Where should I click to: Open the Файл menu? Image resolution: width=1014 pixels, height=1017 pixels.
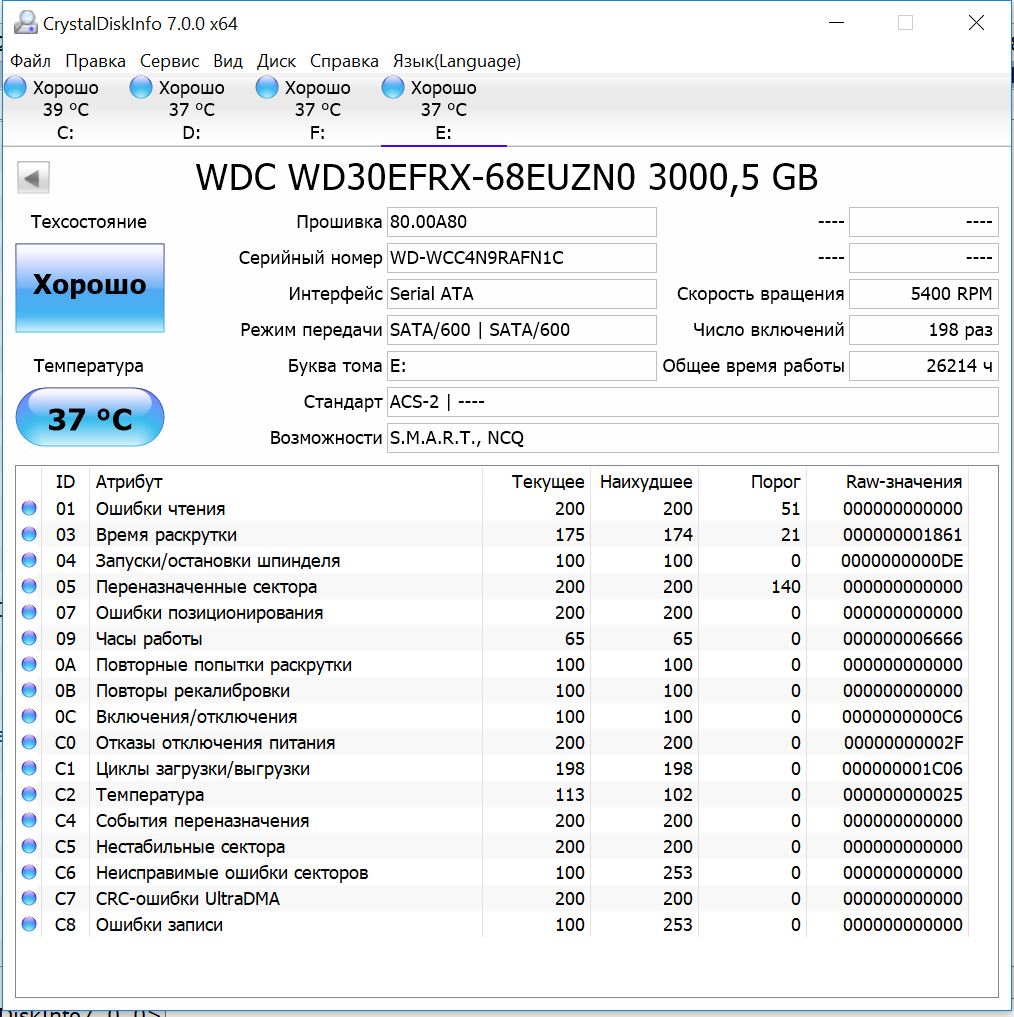(30, 61)
